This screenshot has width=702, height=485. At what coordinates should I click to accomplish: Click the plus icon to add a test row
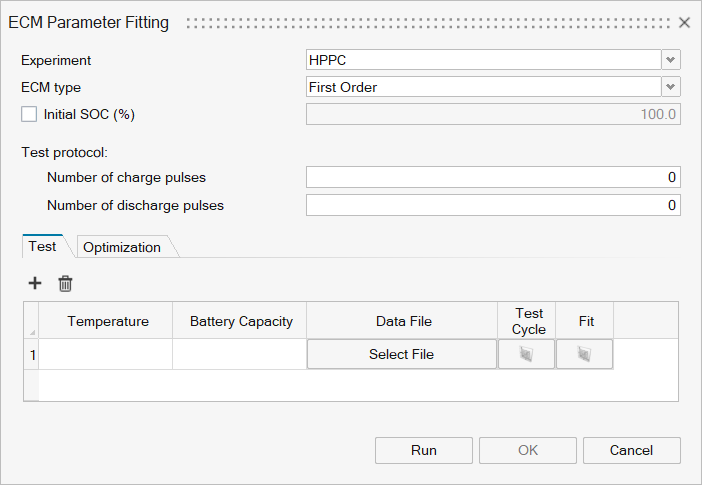click(x=35, y=283)
